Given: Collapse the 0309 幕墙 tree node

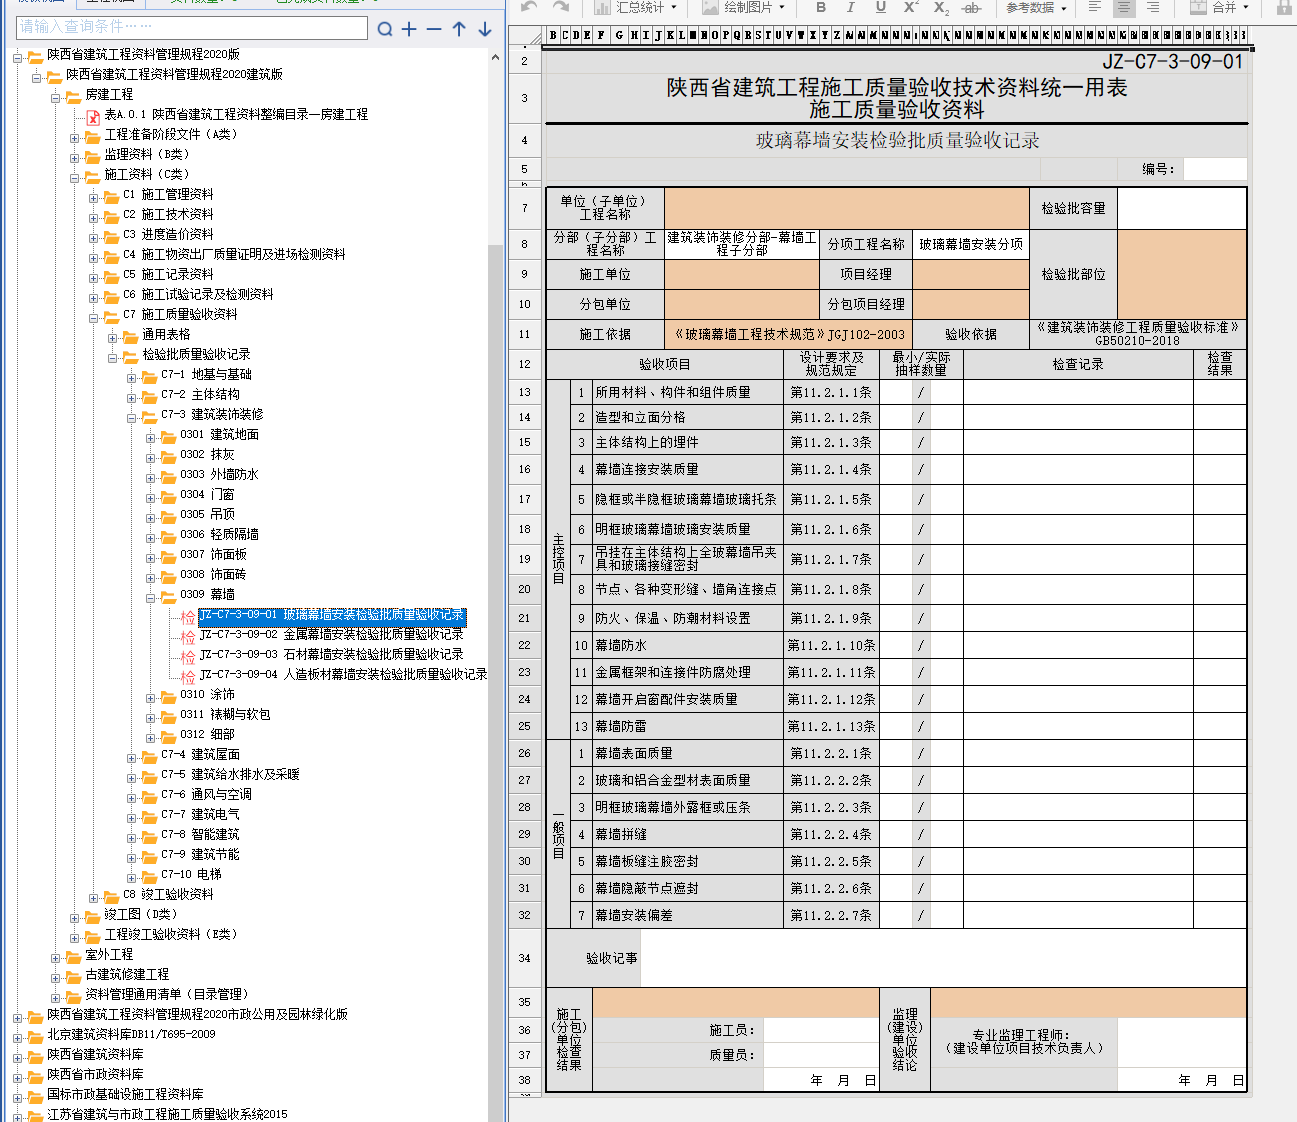Looking at the screenshot, I should 151,598.
